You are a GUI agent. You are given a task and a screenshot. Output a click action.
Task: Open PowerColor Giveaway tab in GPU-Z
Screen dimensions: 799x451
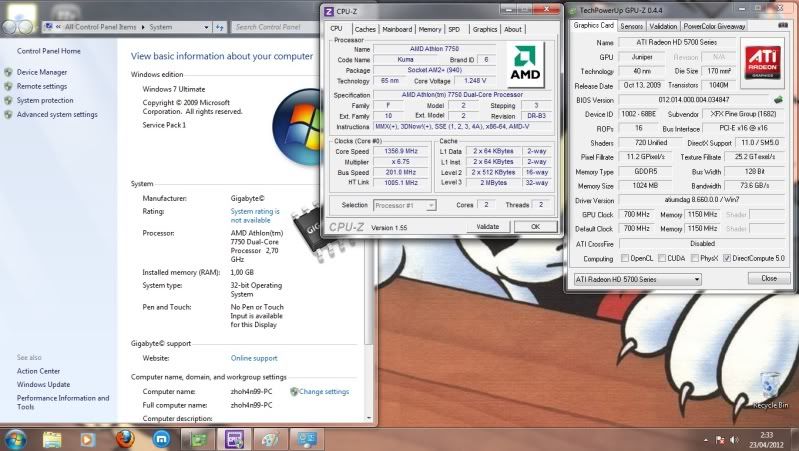(x=714, y=26)
